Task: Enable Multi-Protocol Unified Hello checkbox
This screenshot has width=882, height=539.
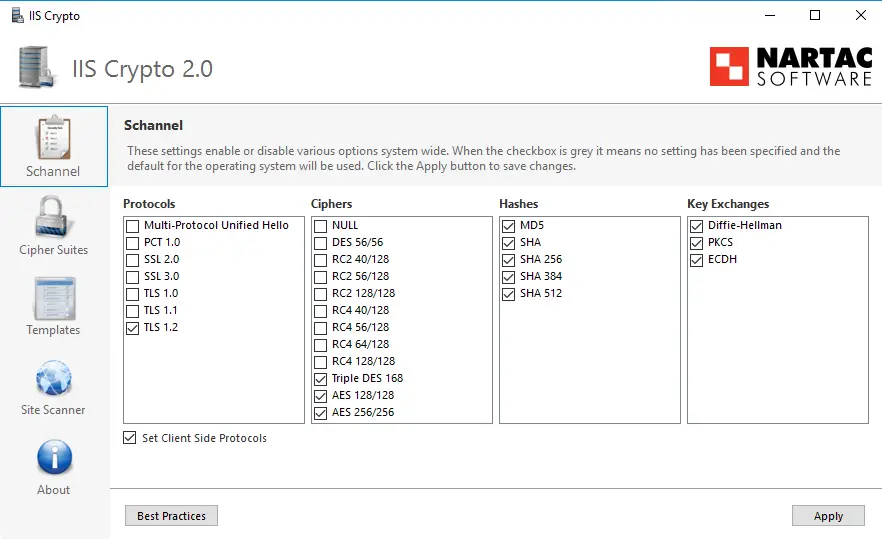Action: pyautogui.click(x=132, y=226)
